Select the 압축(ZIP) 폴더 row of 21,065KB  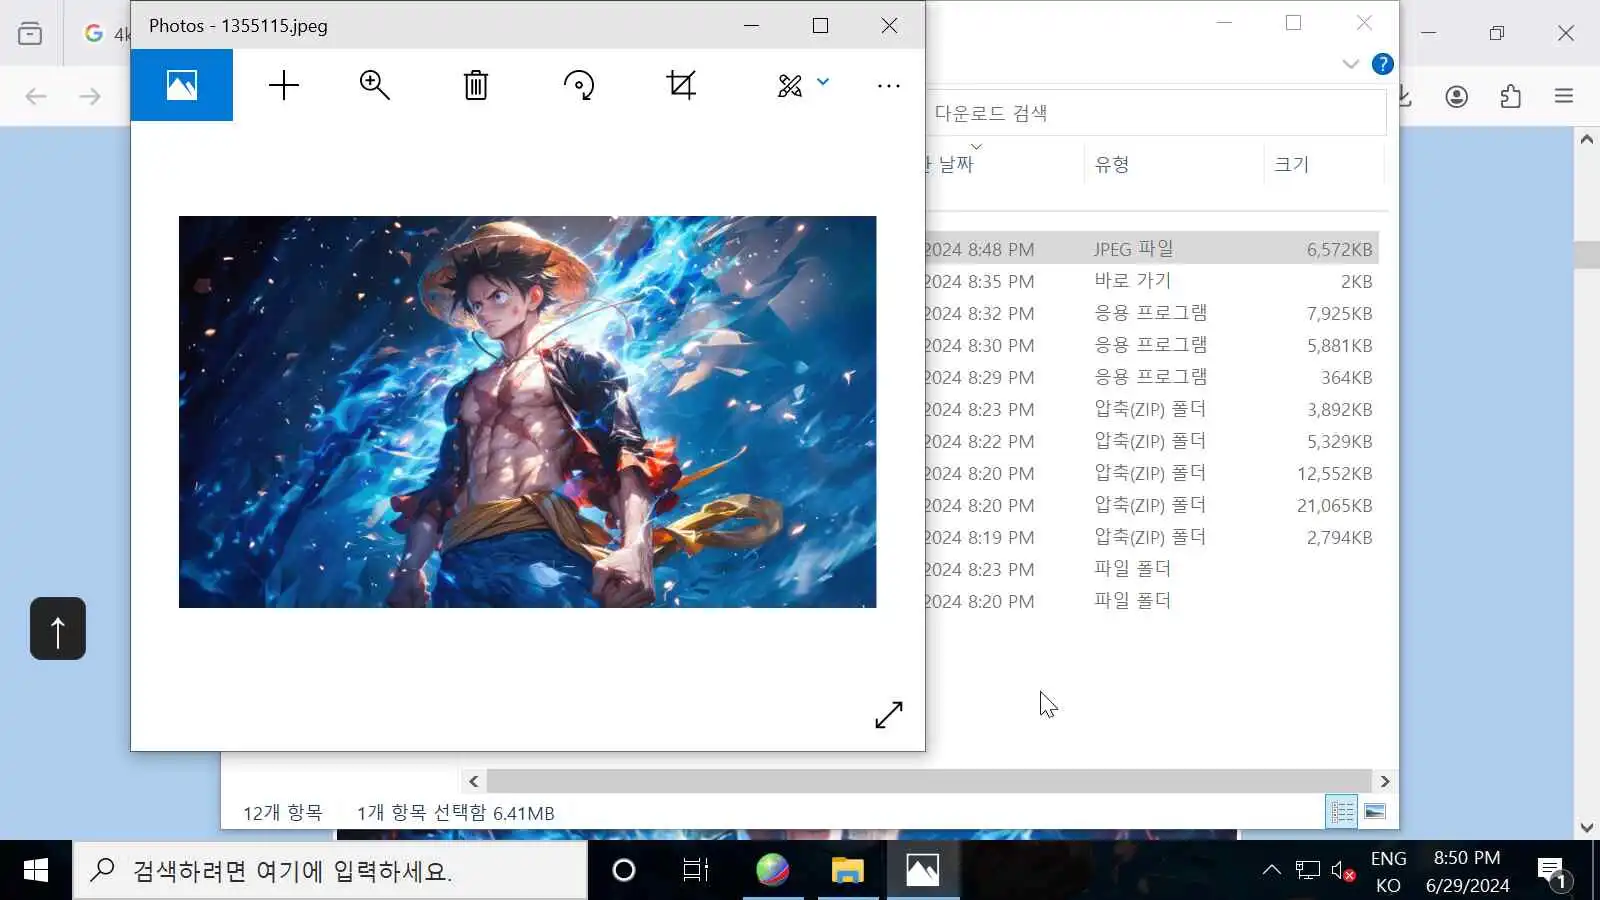point(1152,505)
